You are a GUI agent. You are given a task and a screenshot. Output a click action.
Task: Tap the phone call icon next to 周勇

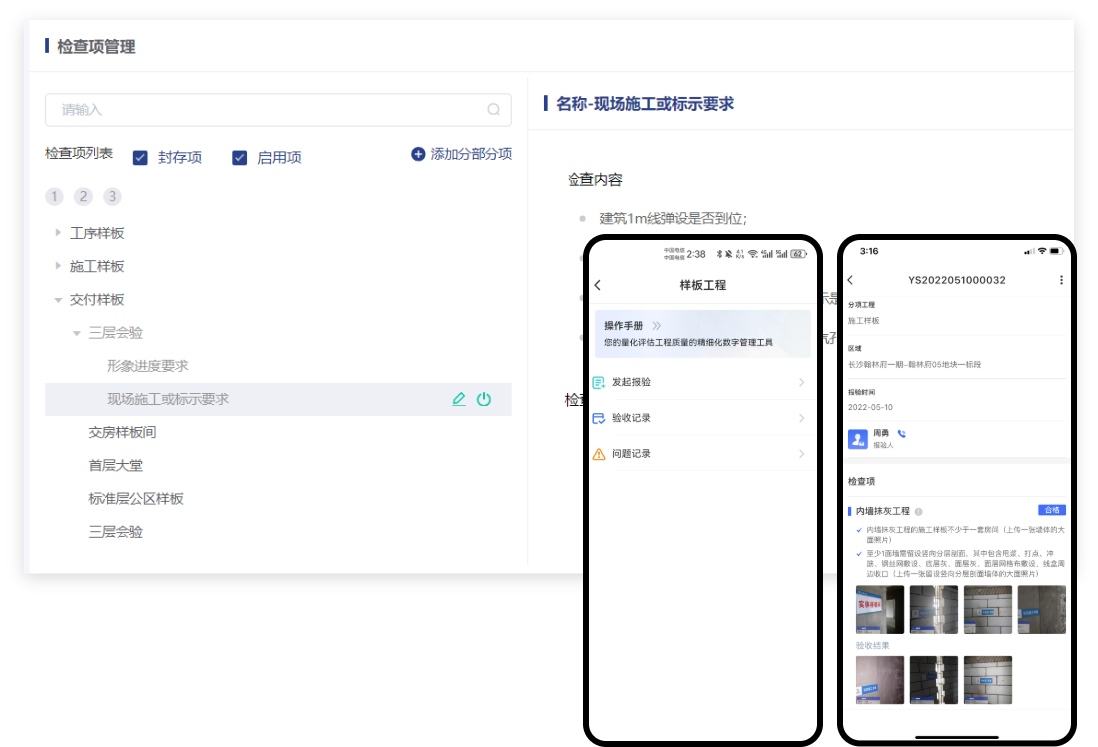pyautogui.click(x=901, y=433)
